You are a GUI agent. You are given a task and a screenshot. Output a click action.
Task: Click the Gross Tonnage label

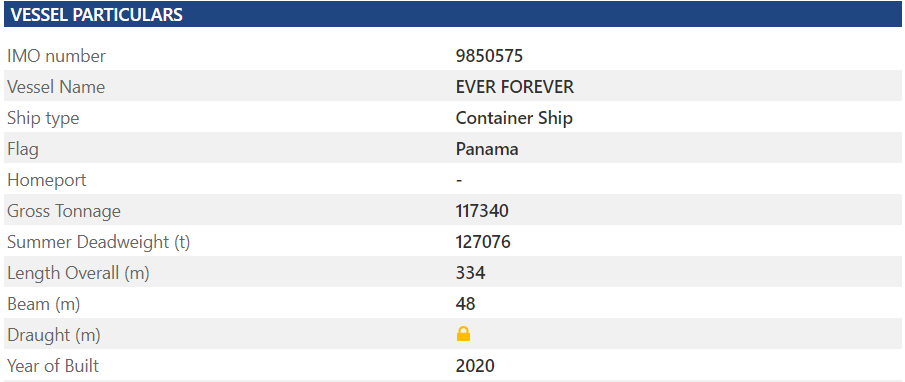[x=64, y=211]
